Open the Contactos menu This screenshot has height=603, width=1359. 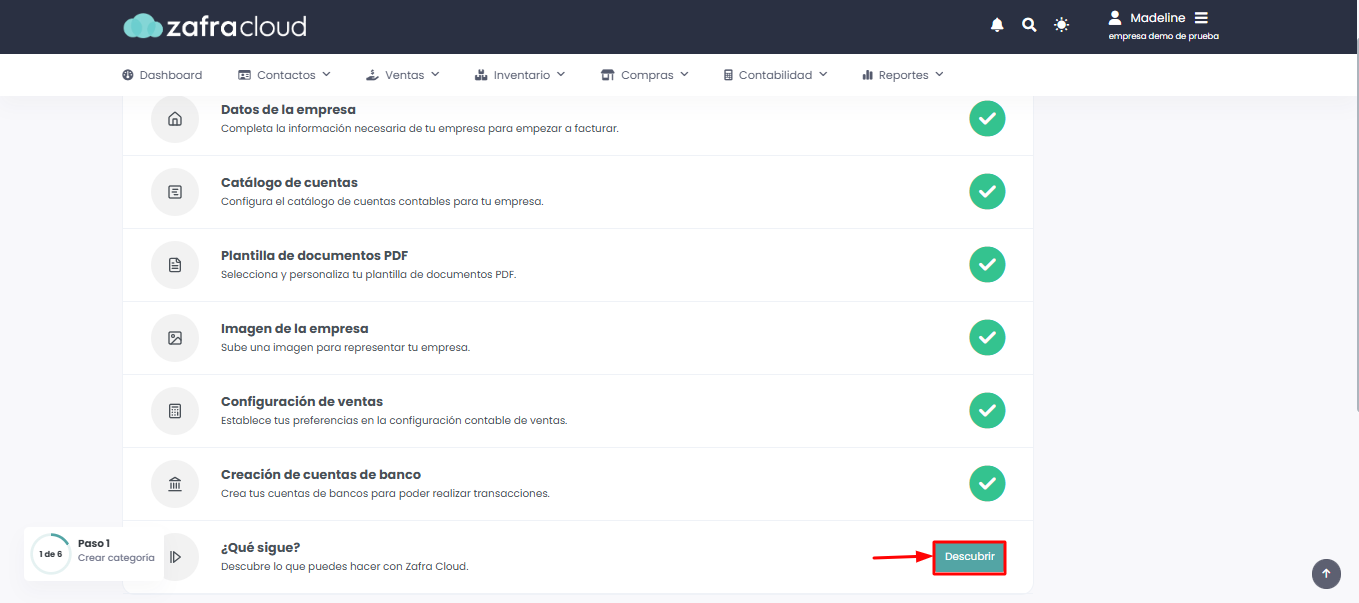pos(284,75)
